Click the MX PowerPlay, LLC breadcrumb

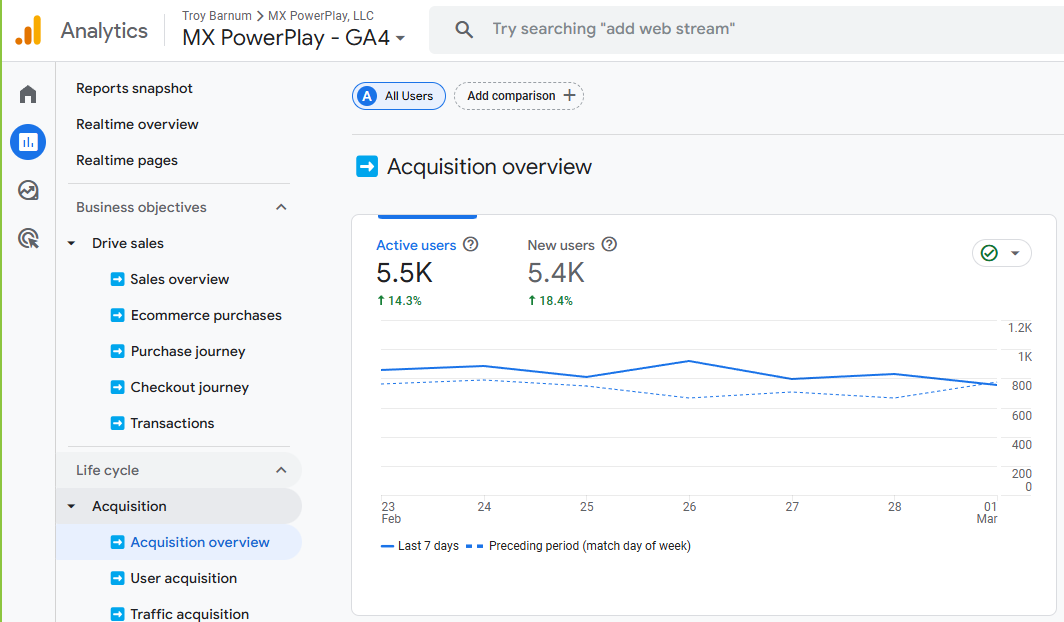321,15
